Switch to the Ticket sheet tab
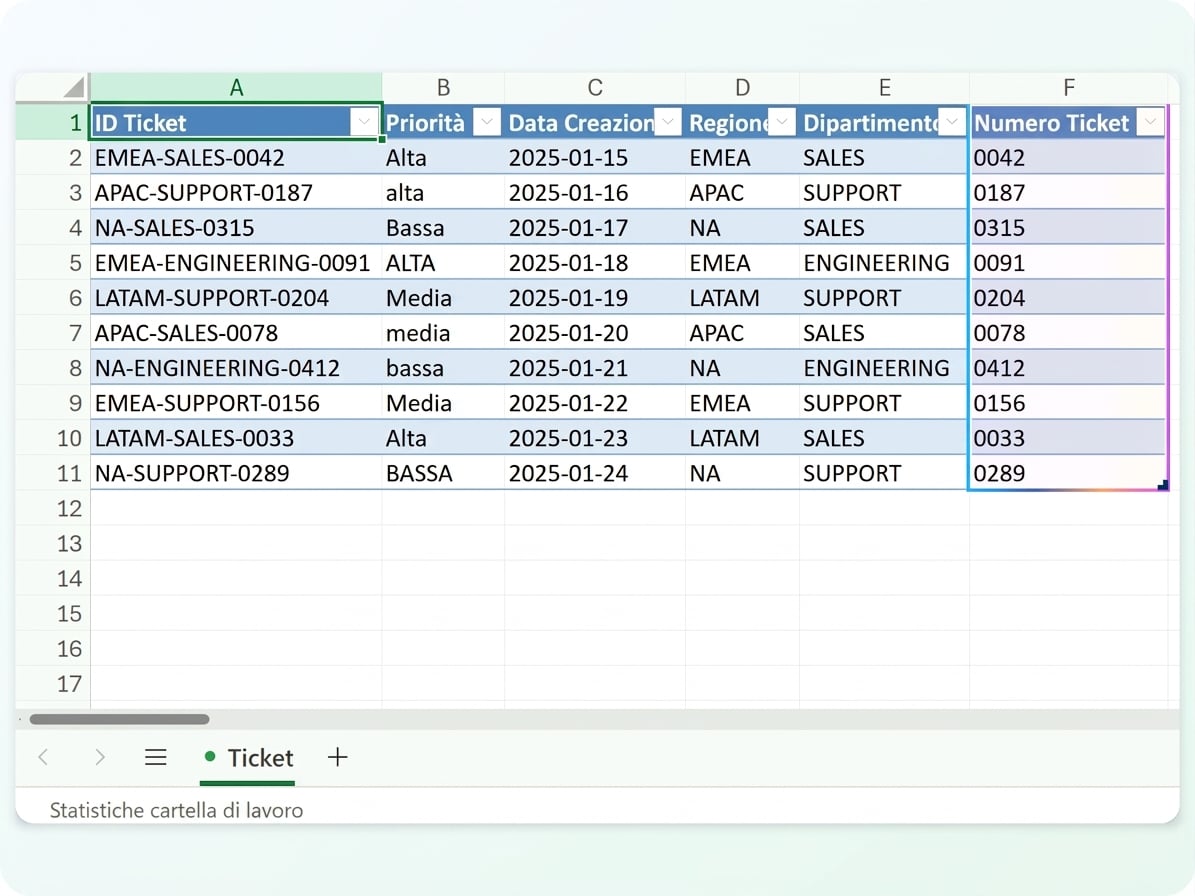Screen dimensions: 1195x896 pyautogui.click(x=248, y=758)
